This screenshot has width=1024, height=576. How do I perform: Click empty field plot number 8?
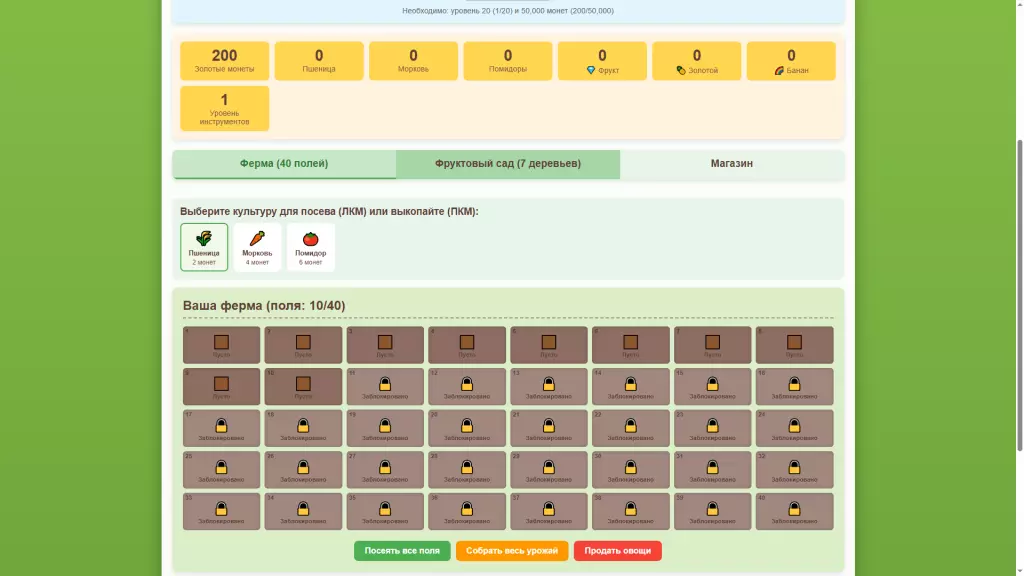point(794,345)
